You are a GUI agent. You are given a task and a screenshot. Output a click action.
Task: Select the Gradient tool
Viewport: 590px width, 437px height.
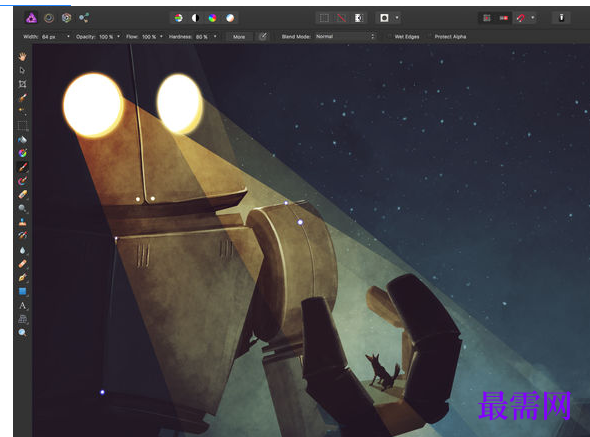tap(22, 153)
